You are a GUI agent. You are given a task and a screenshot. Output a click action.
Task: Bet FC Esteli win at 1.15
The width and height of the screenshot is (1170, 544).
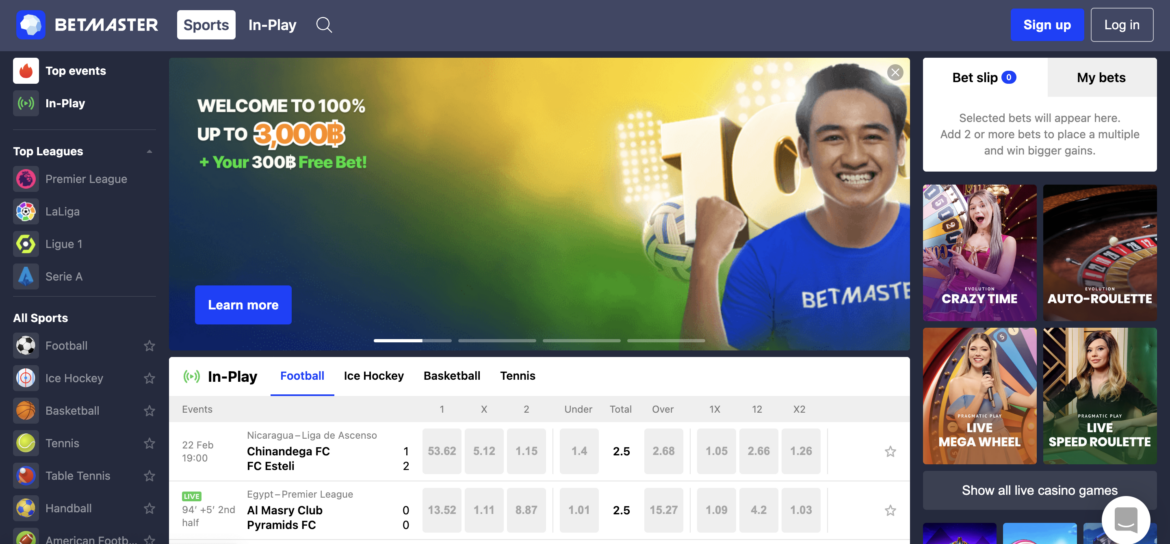[x=526, y=451]
